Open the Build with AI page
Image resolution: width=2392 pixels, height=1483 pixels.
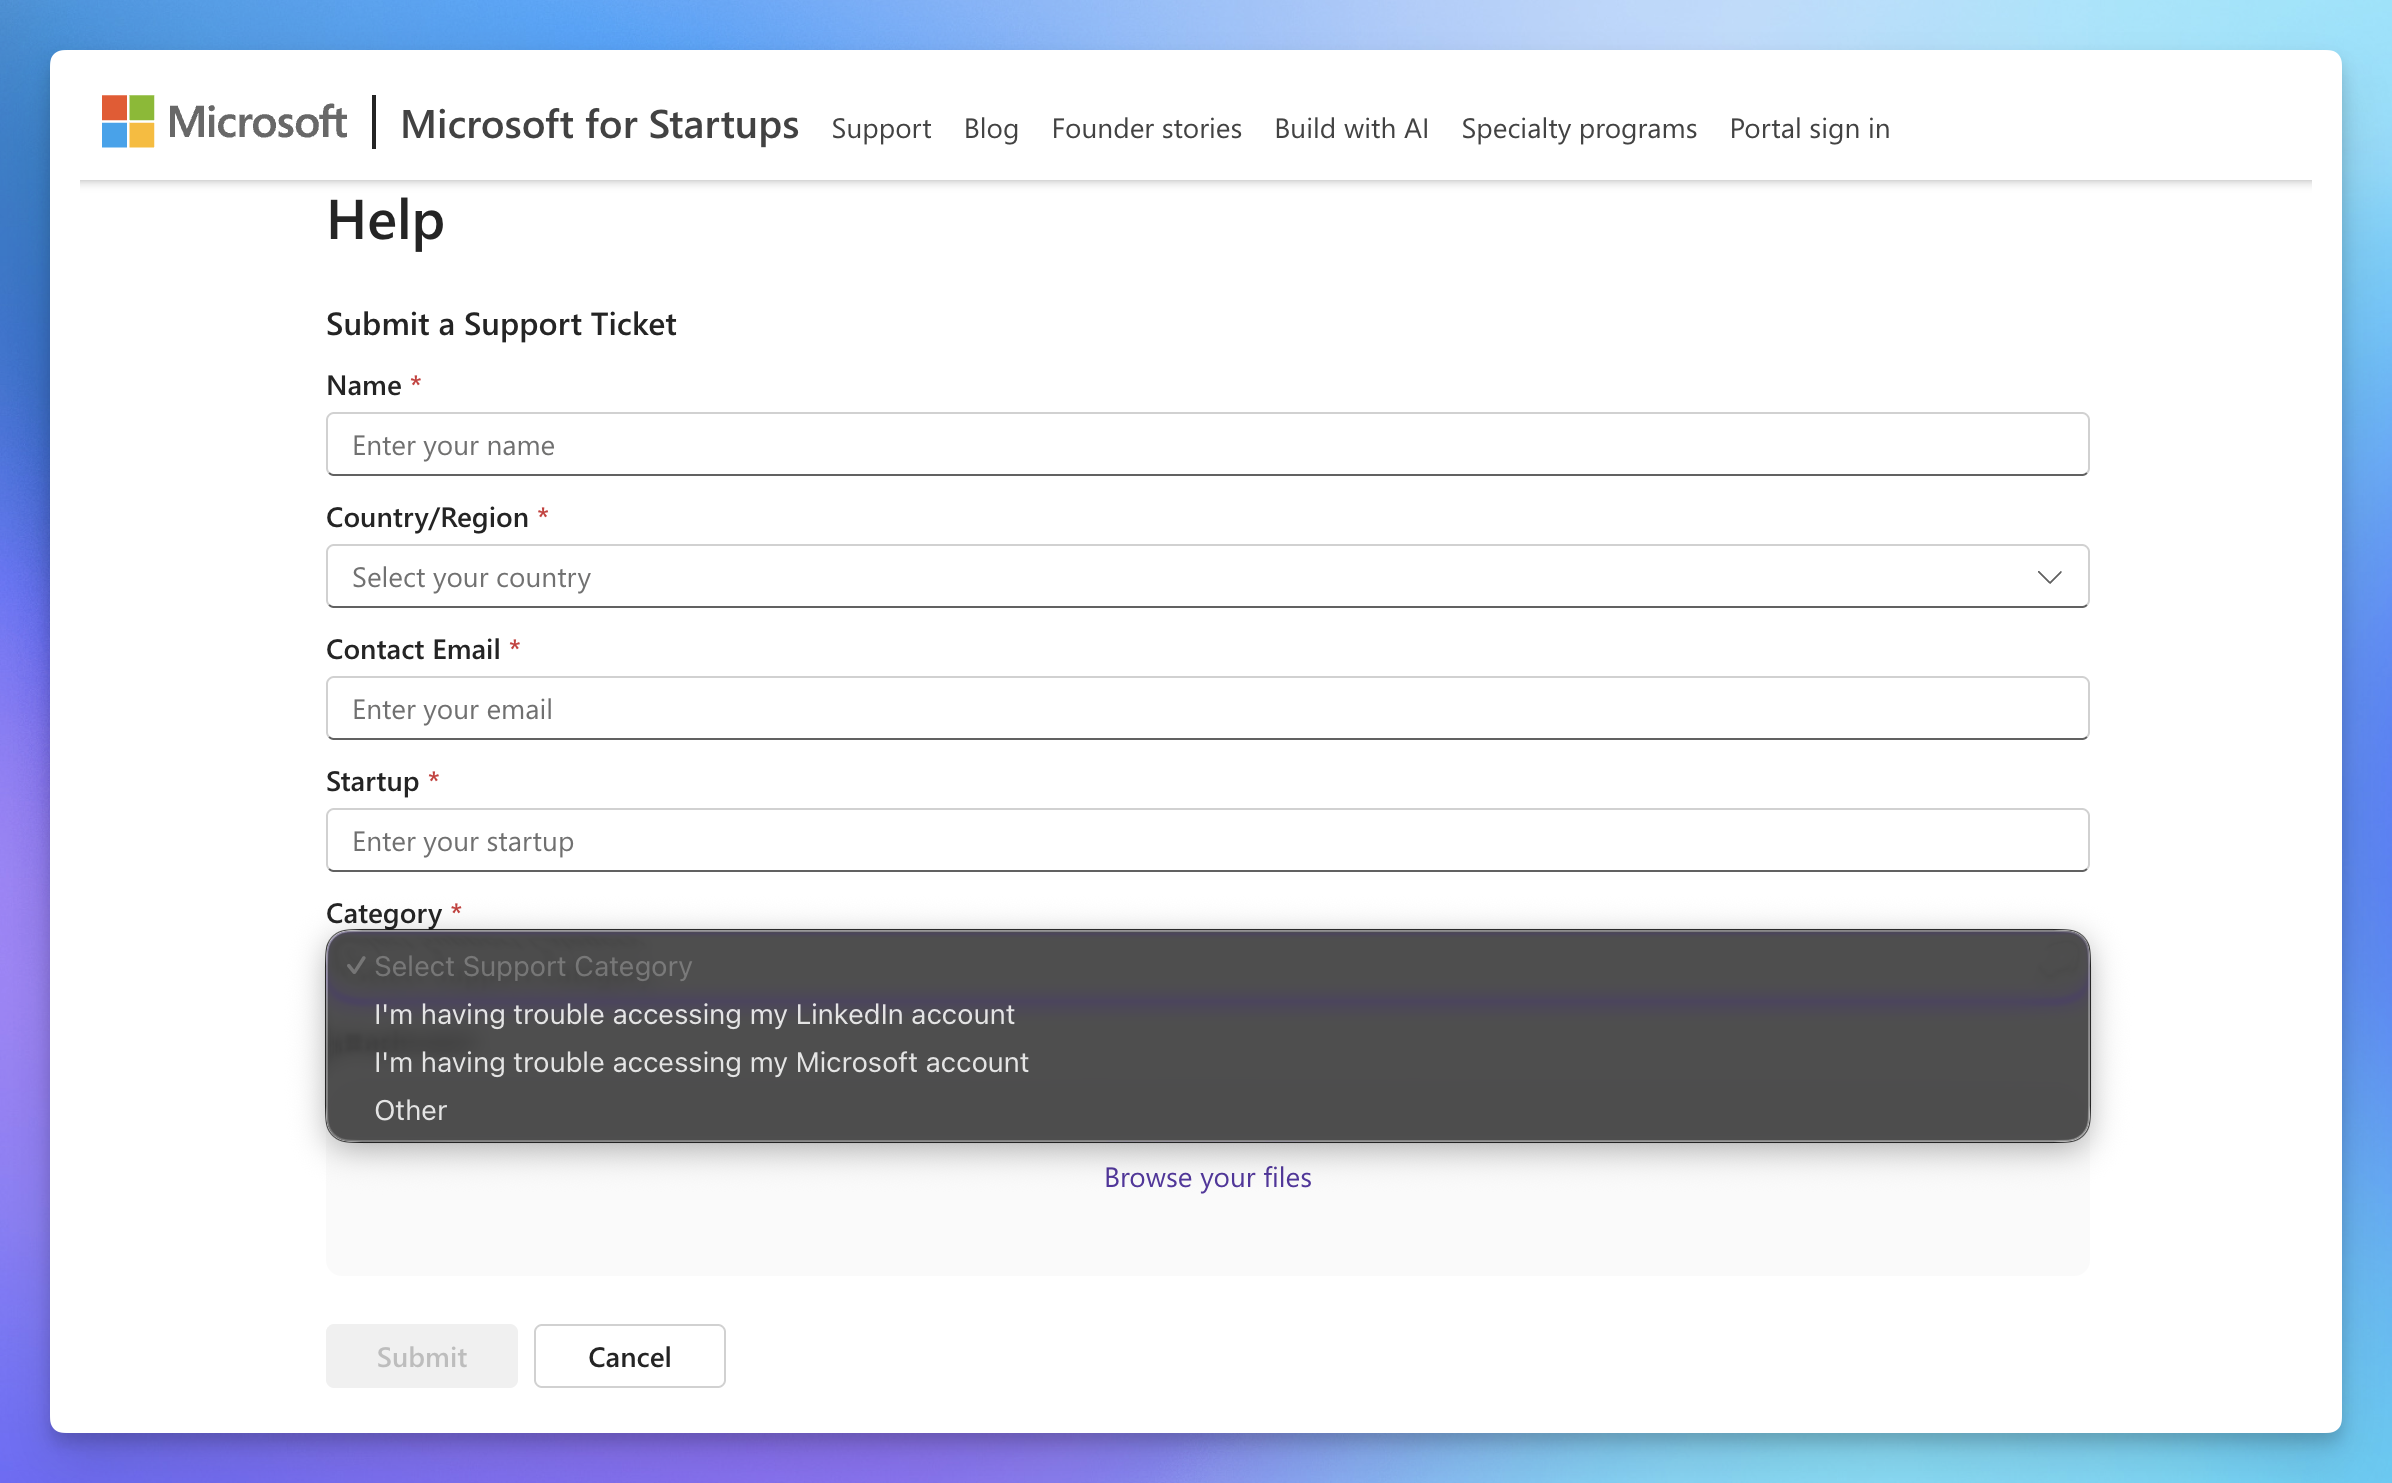pos(1351,128)
